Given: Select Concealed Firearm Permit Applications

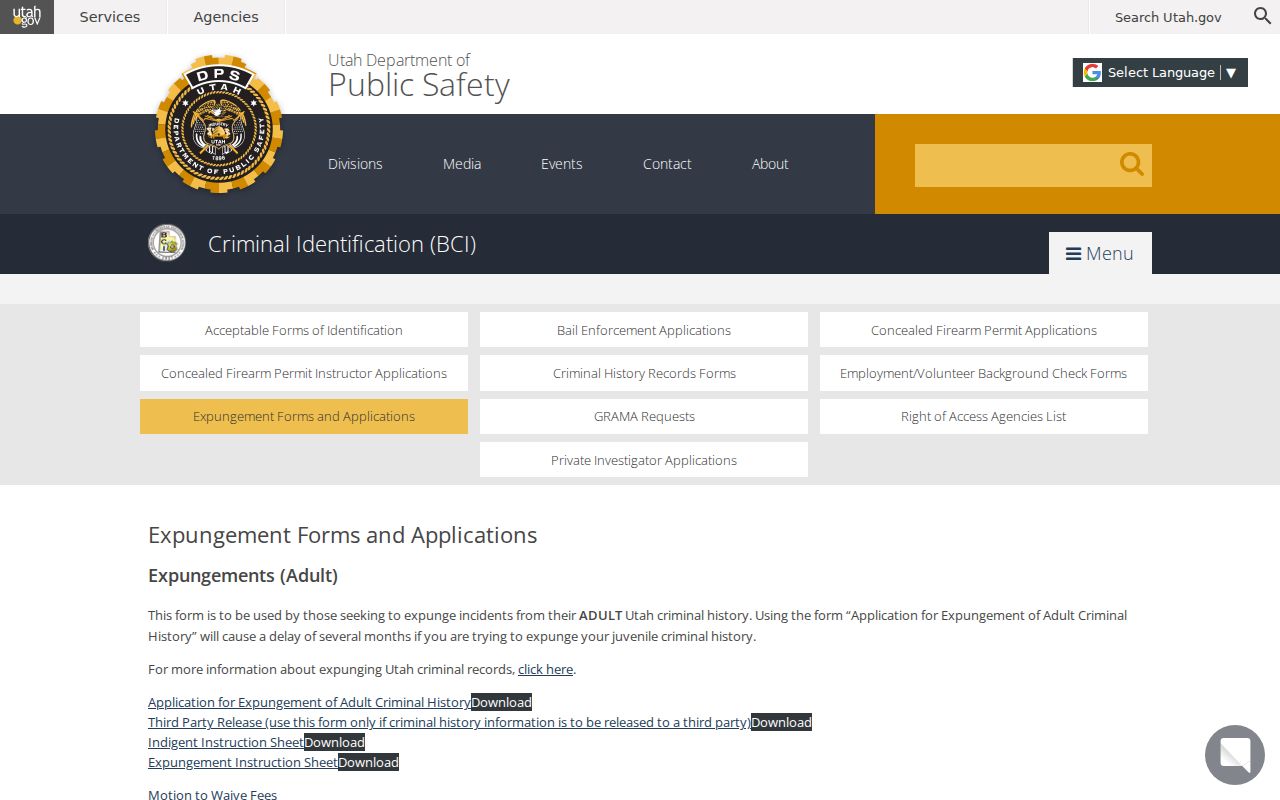Looking at the screenshot, I should pyautogui.click(x=984, y=330).
